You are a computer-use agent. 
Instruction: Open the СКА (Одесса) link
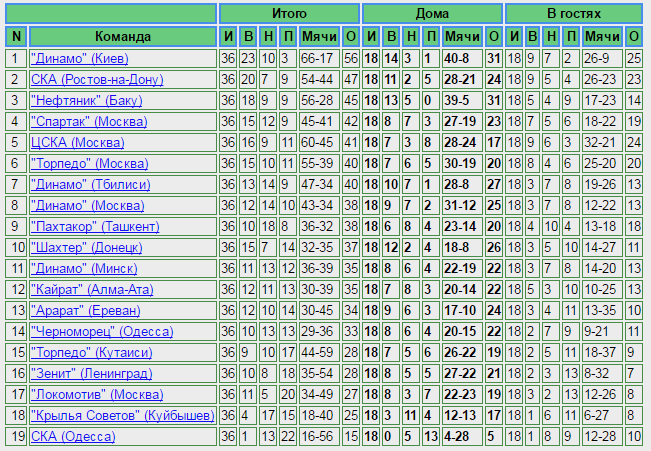tap(73, 436)
